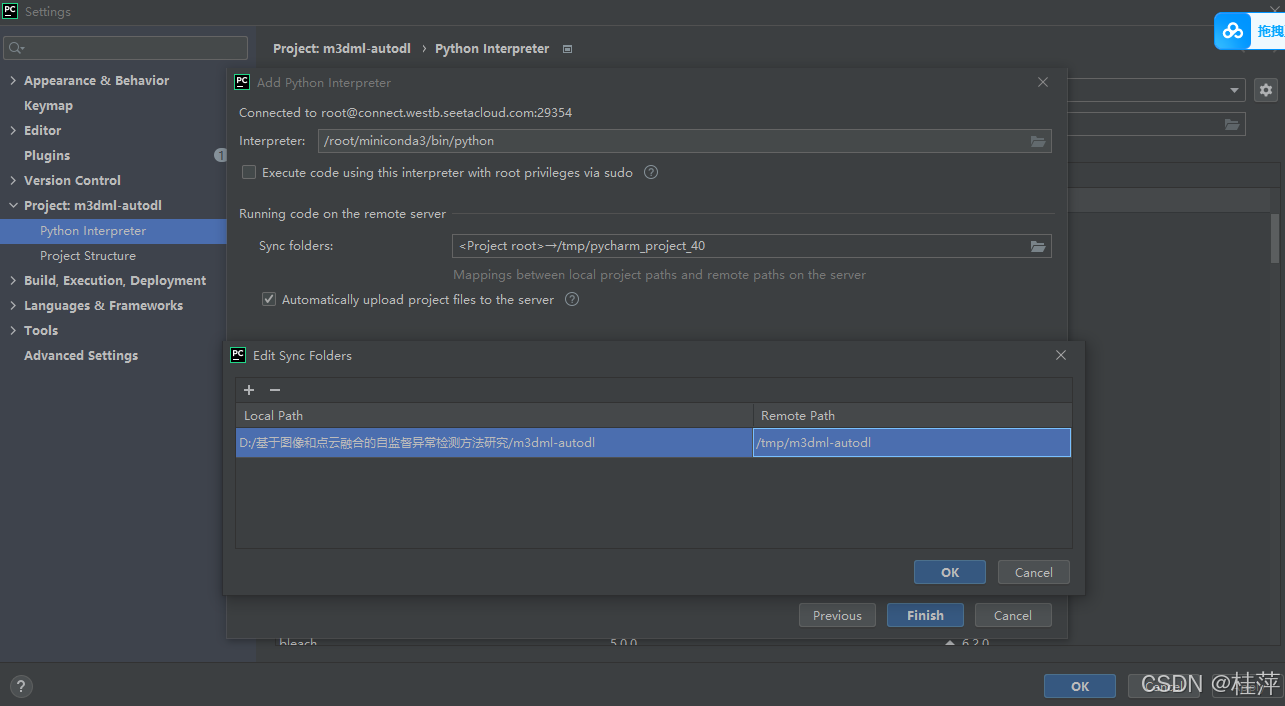Show help for automatic upload option
The image size is (1285, 706).
pos(571,299)
